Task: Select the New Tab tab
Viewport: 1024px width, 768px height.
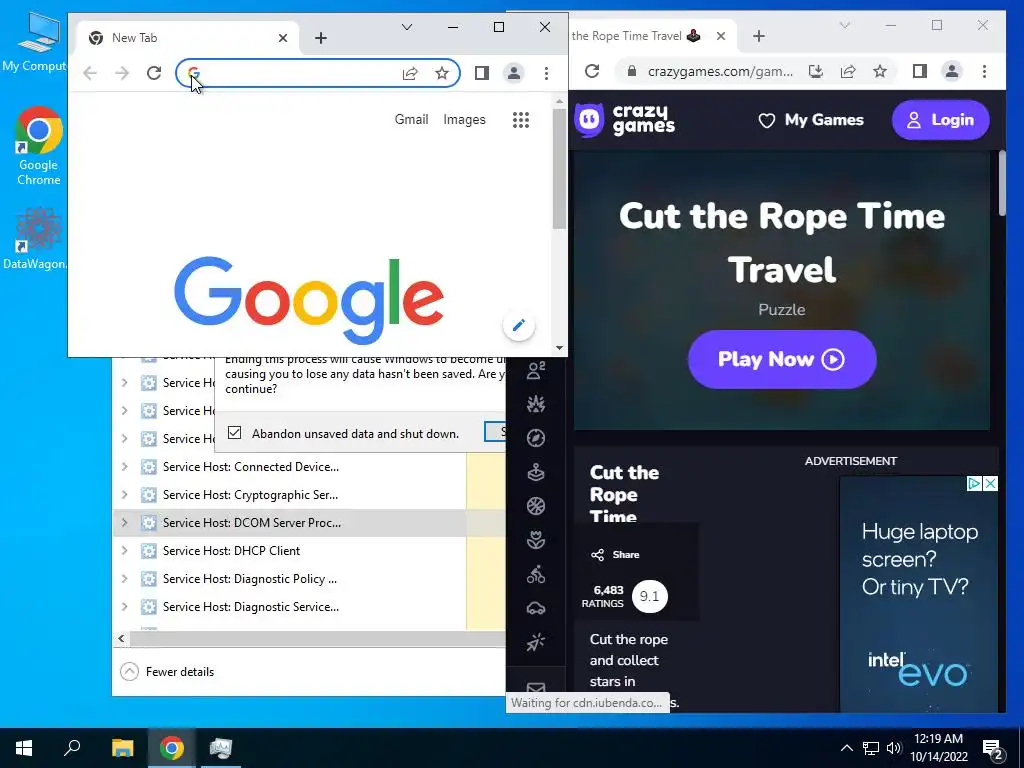Action: click(189, 38)
